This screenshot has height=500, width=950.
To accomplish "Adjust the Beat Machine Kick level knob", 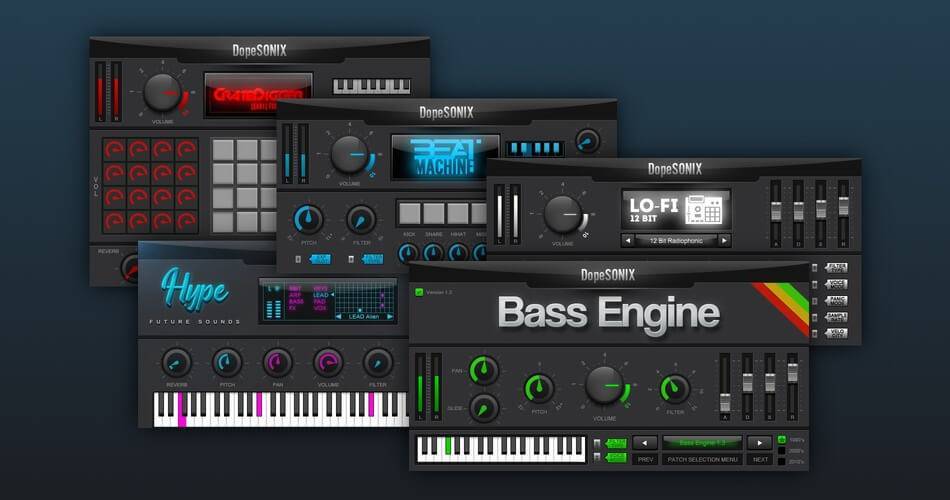I will coord(408,253).
